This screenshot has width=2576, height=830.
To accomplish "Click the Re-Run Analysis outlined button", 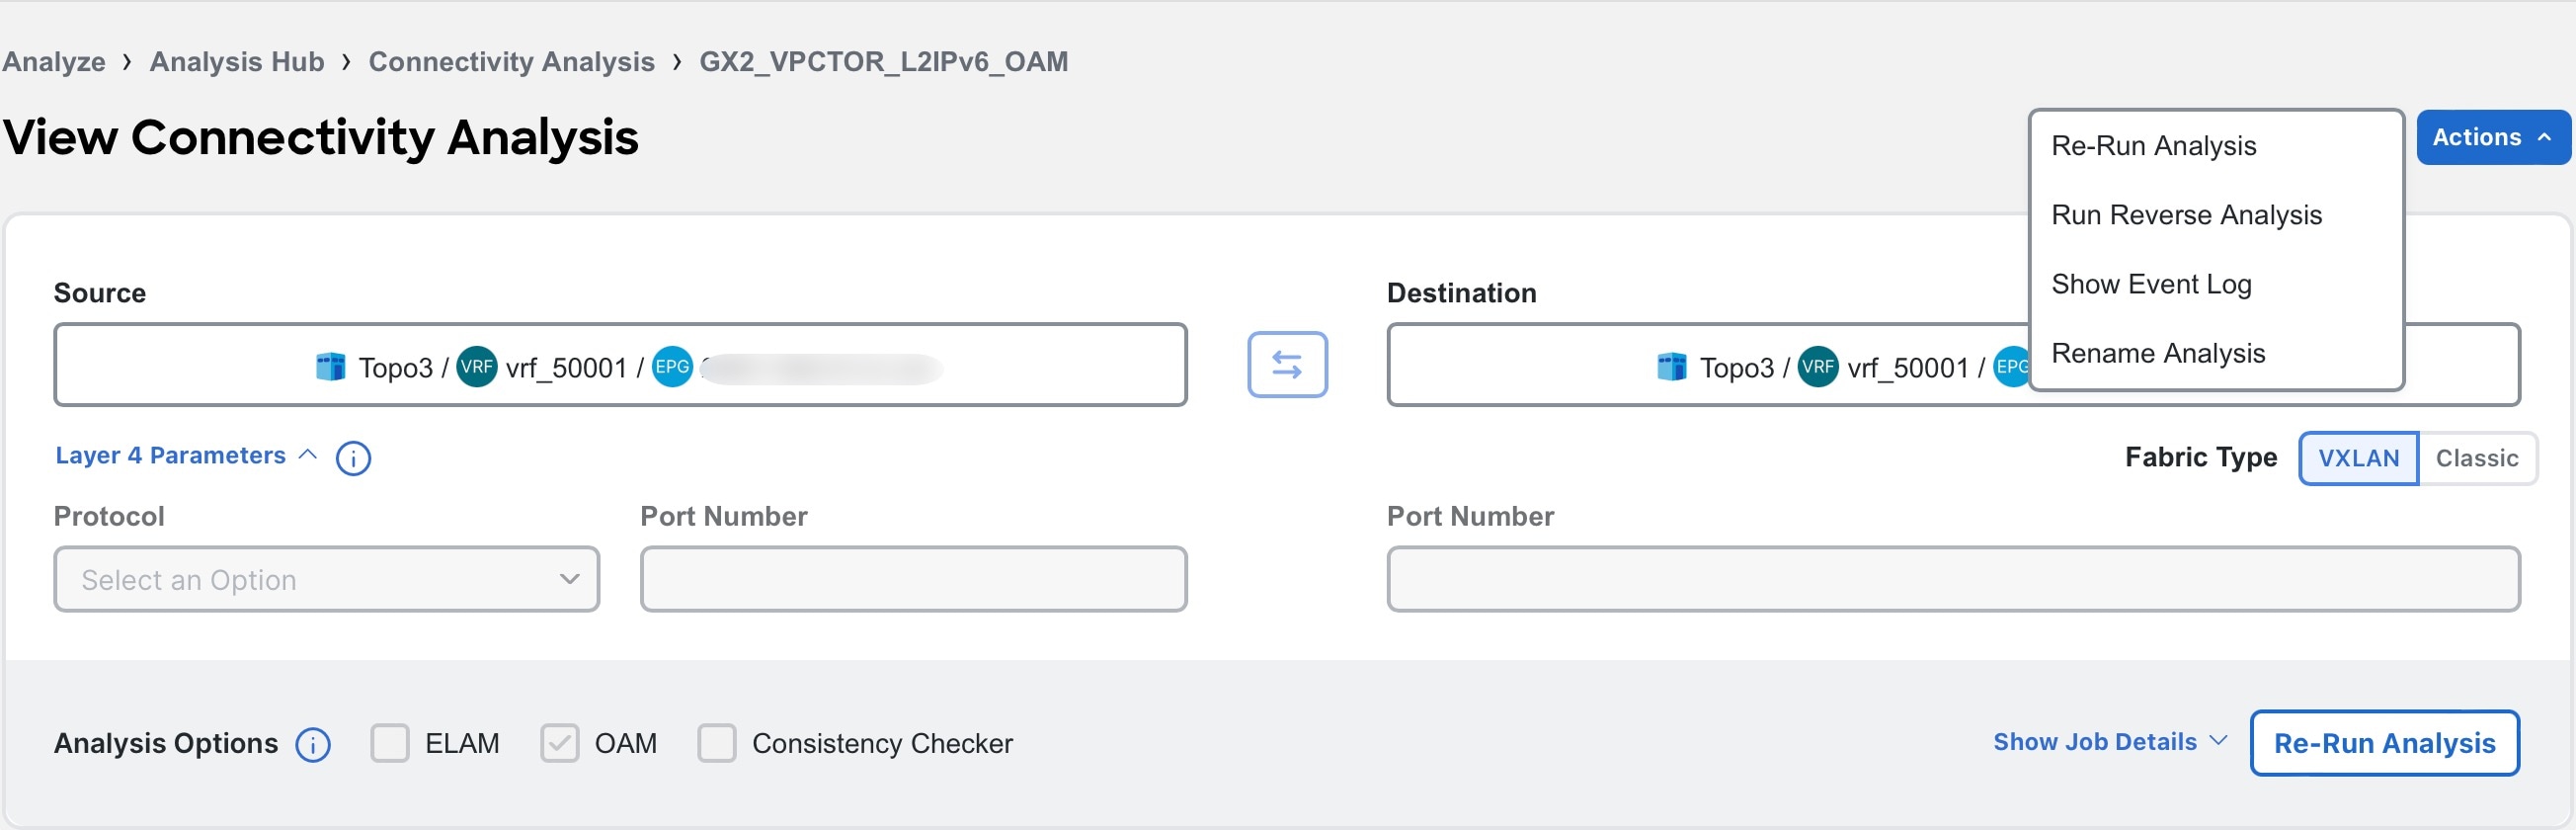I will (x=2384, y=744).
